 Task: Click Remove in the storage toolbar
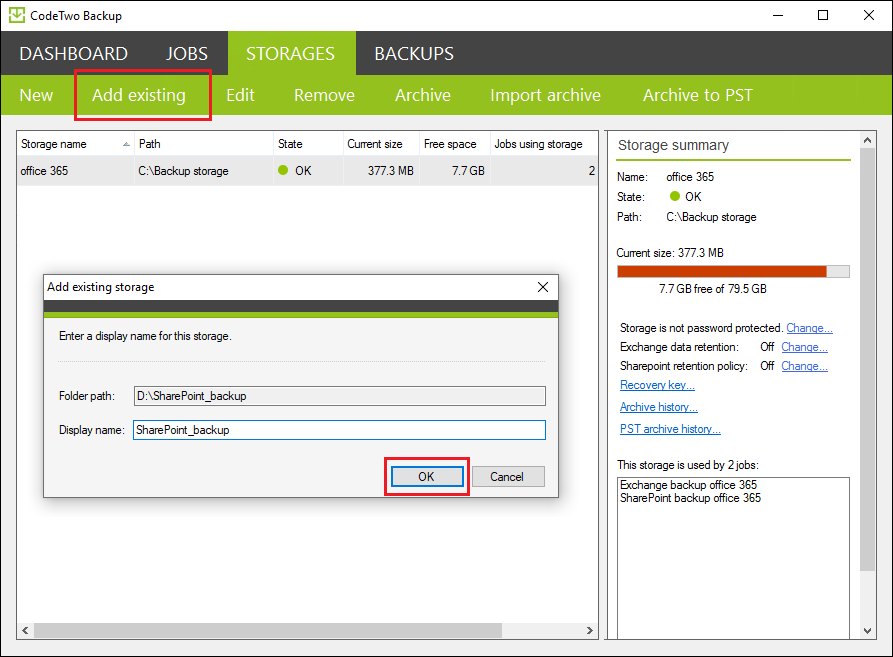324,95
